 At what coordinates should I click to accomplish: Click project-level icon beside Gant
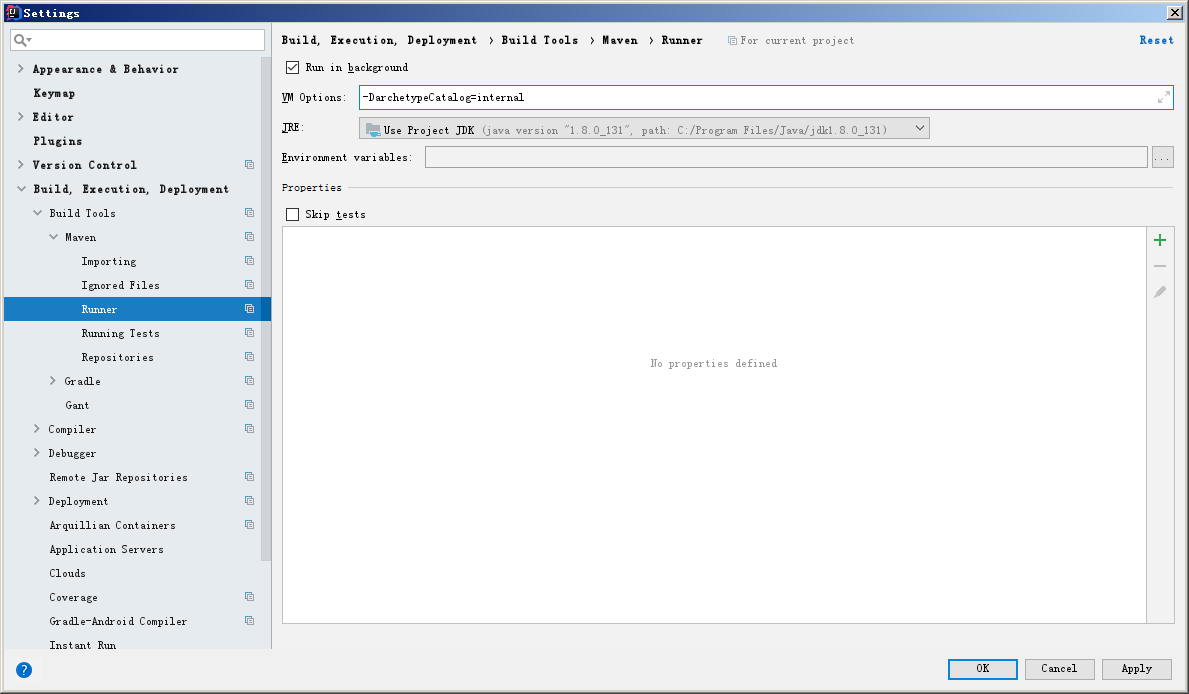click(249, 405)
